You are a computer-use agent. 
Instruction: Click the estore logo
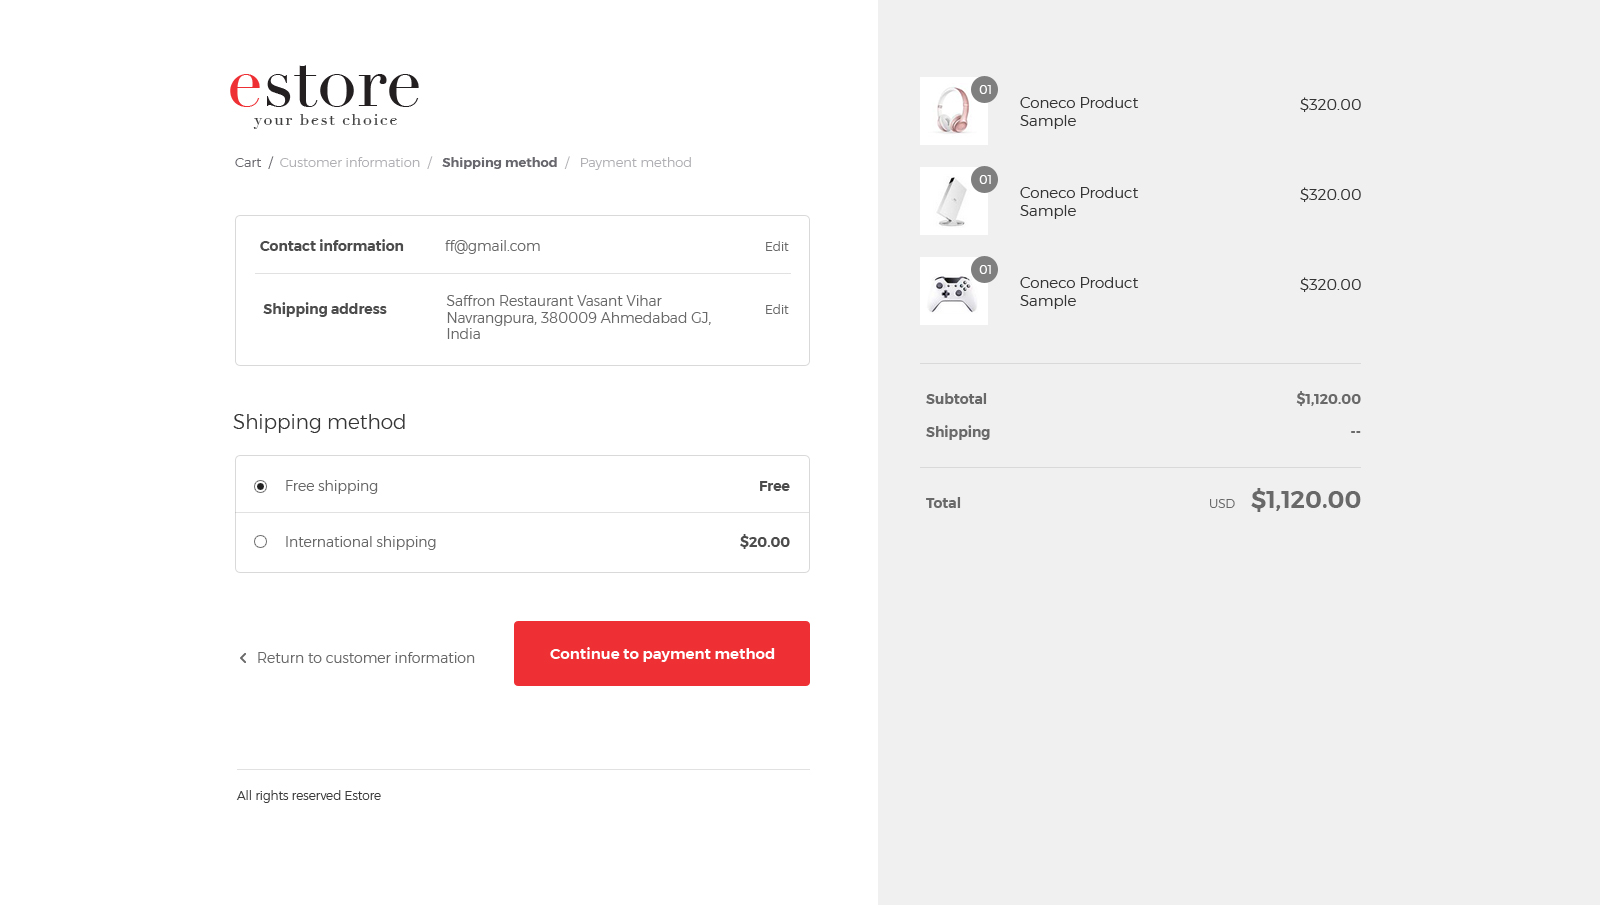324,96
